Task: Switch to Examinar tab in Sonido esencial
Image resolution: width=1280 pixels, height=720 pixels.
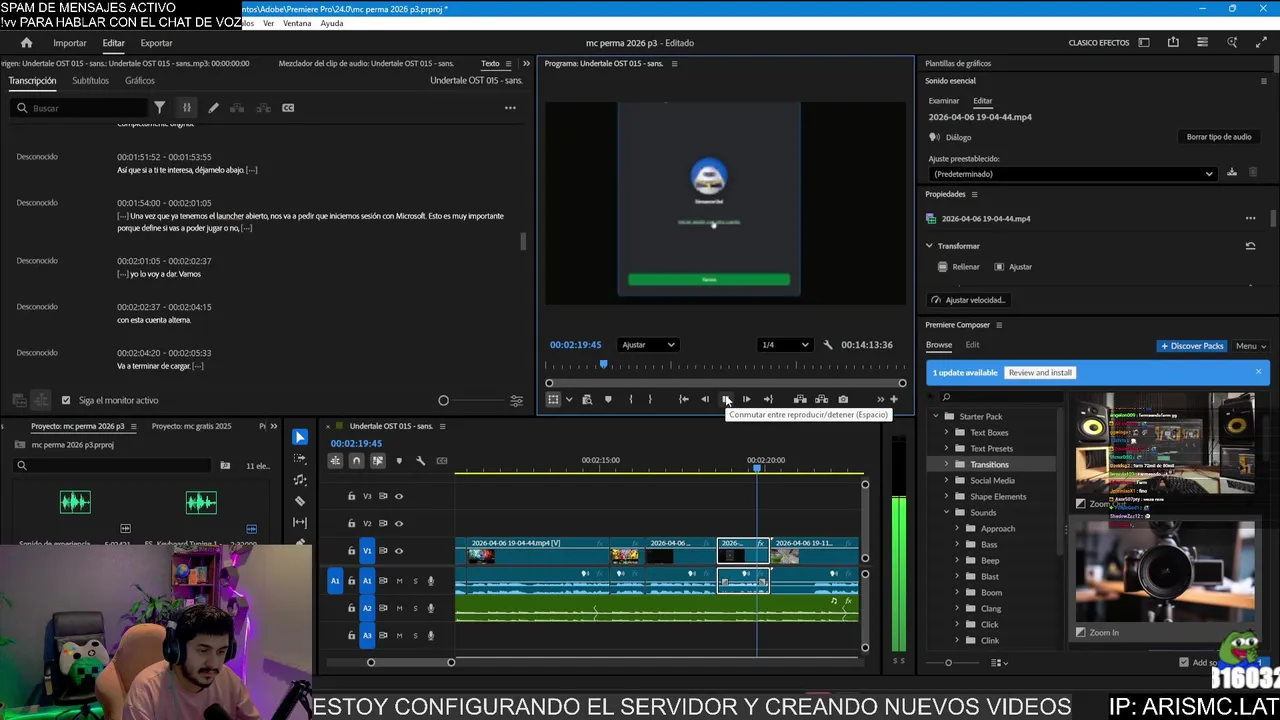Action: (x=944, y=101)
